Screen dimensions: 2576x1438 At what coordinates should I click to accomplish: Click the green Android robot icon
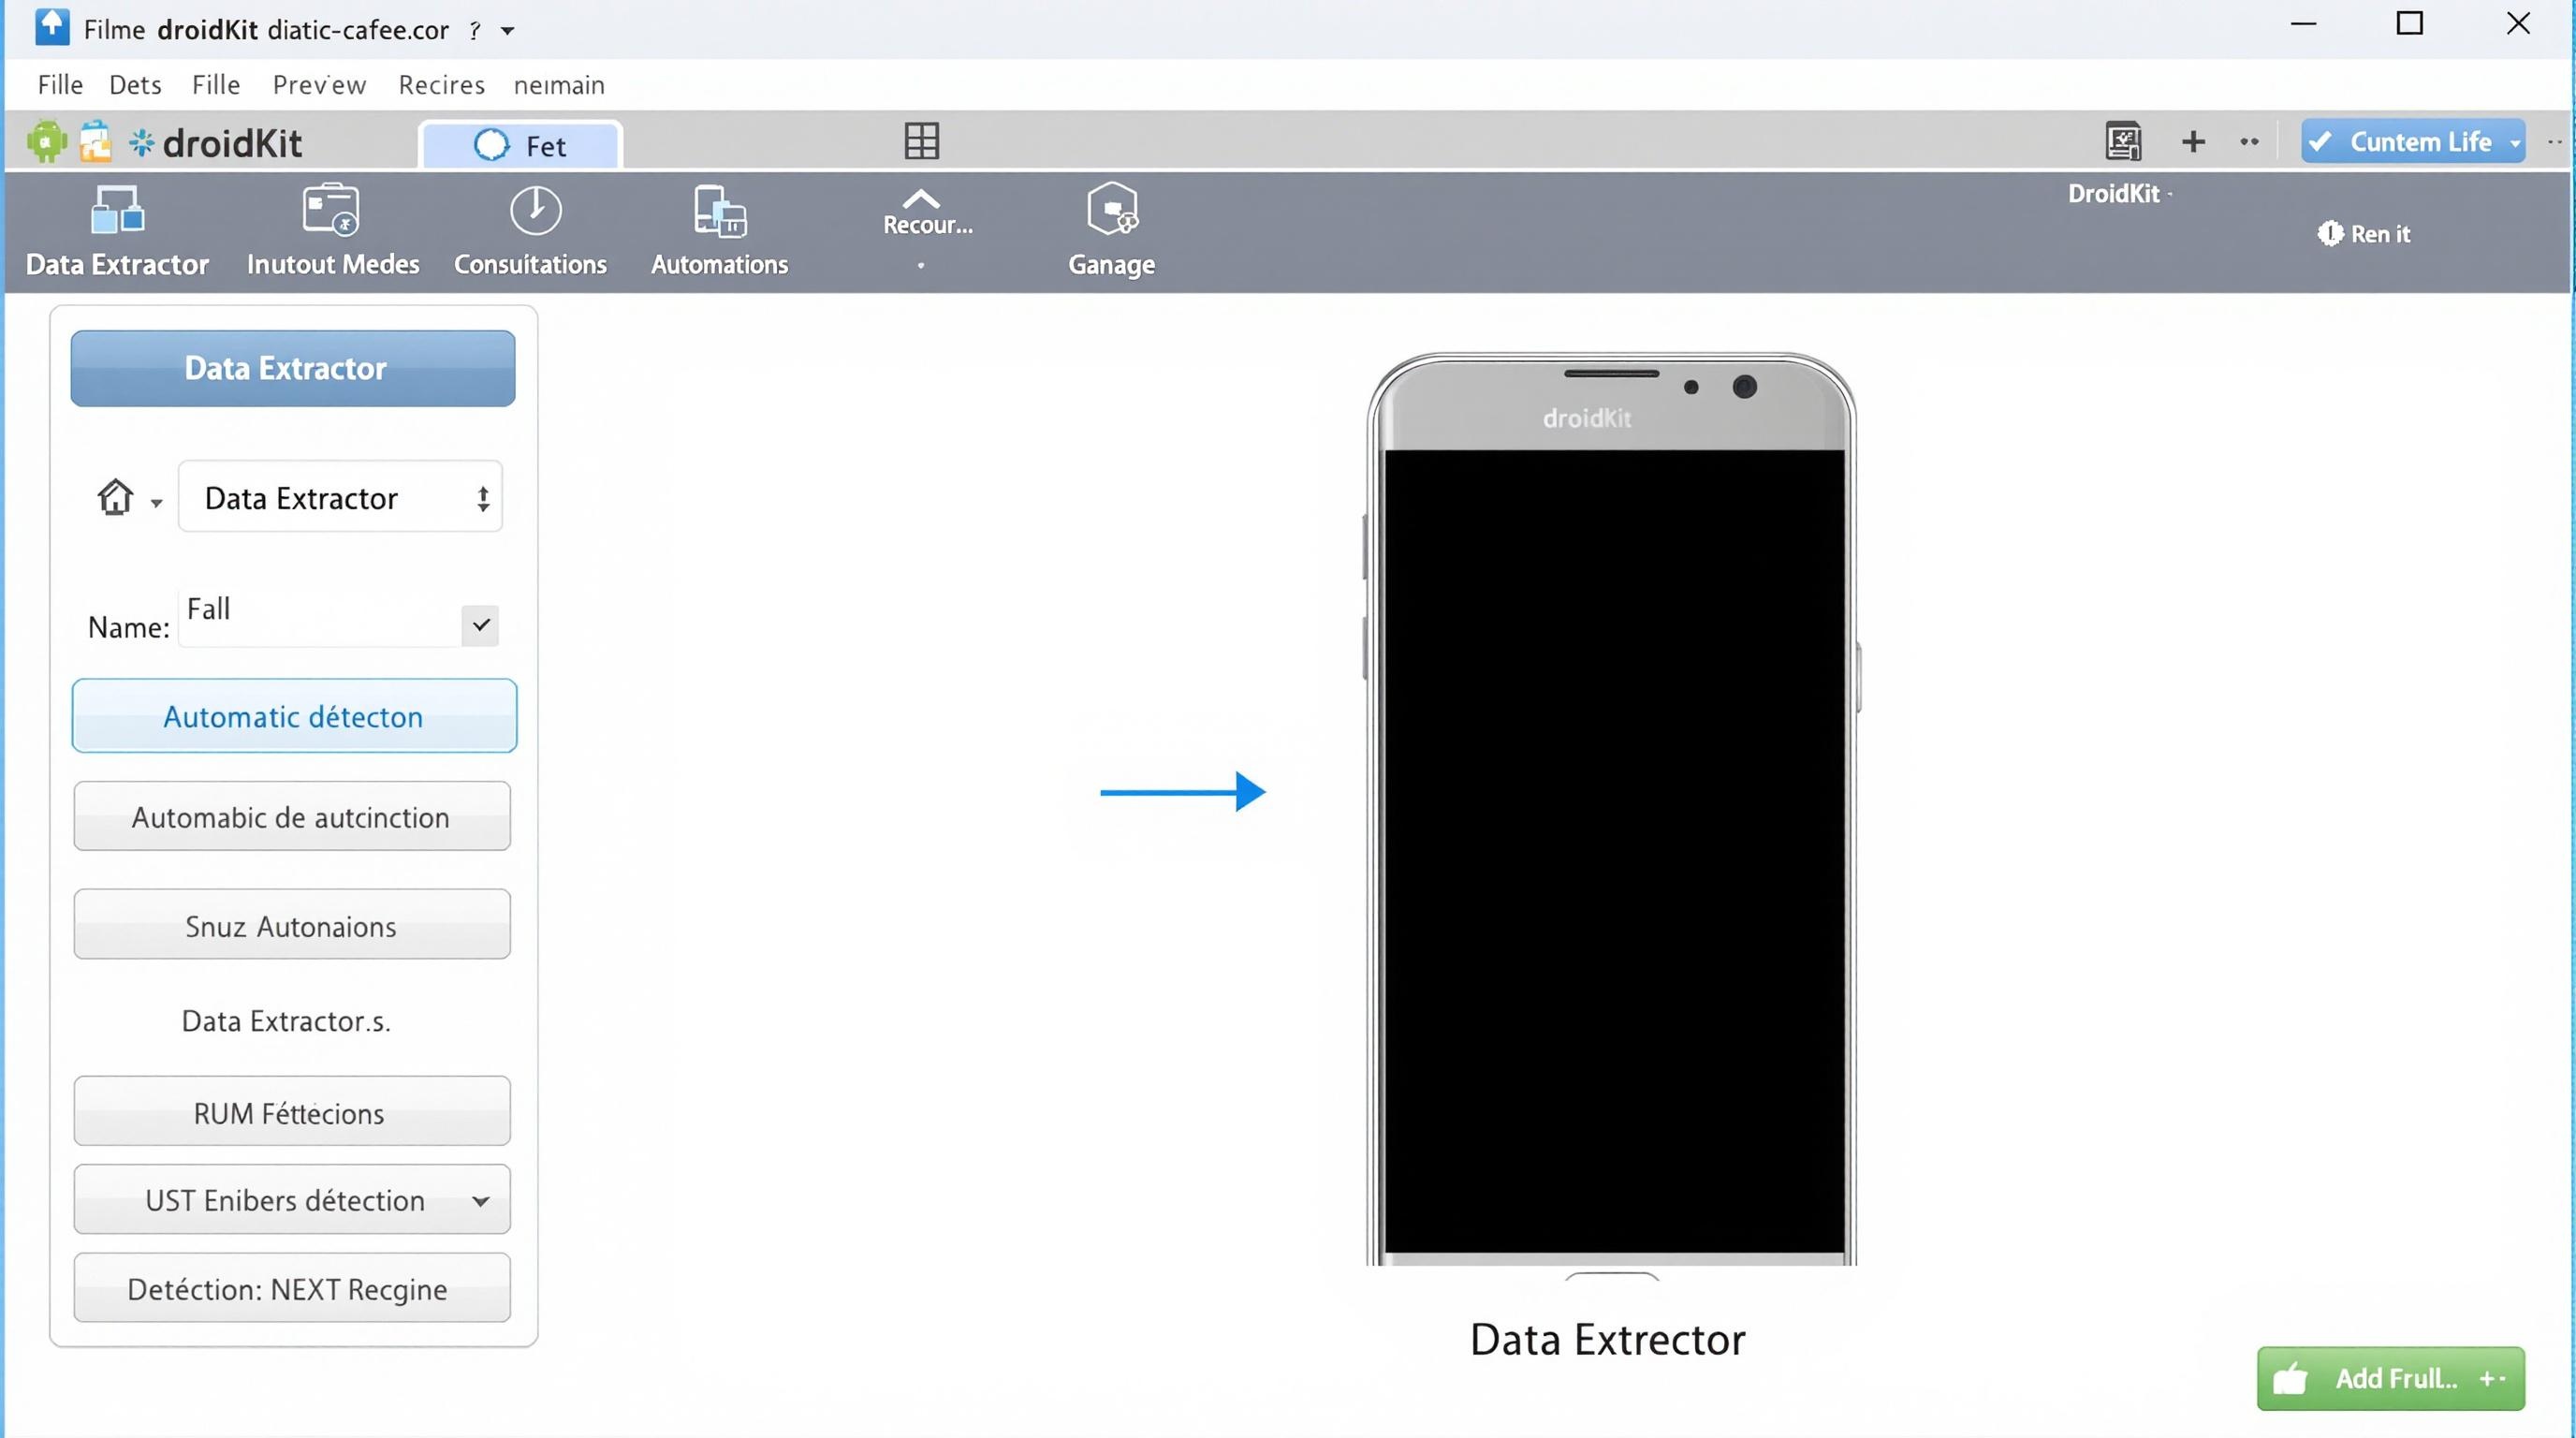[46, 141]
